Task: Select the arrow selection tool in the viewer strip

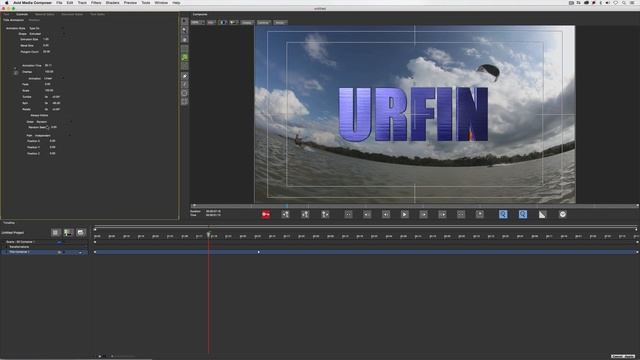Action: click(x=184, y=21)
